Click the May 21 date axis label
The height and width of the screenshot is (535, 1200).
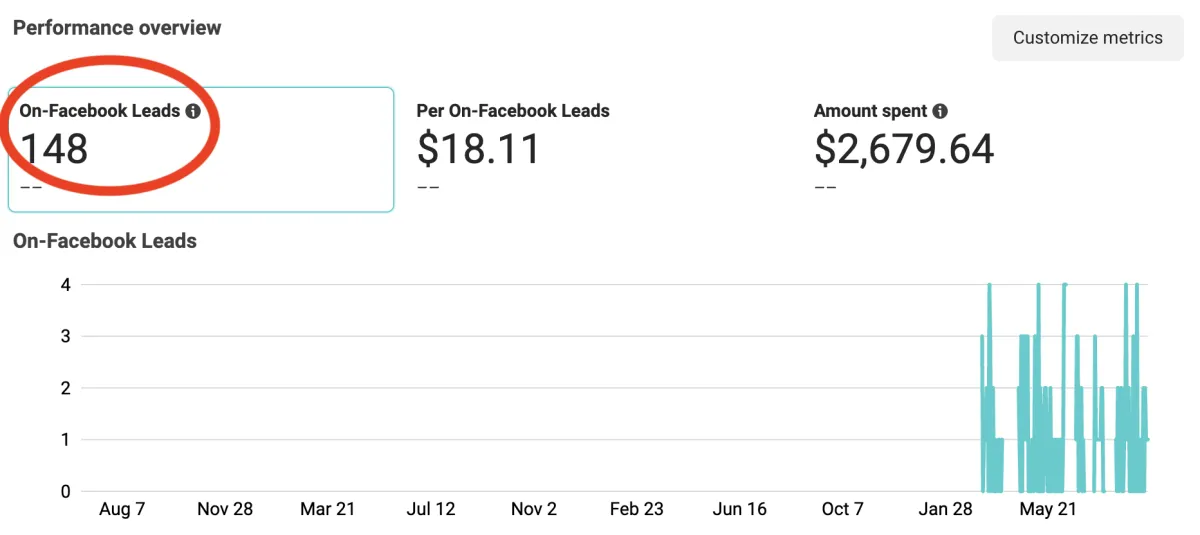(1049, 509)
